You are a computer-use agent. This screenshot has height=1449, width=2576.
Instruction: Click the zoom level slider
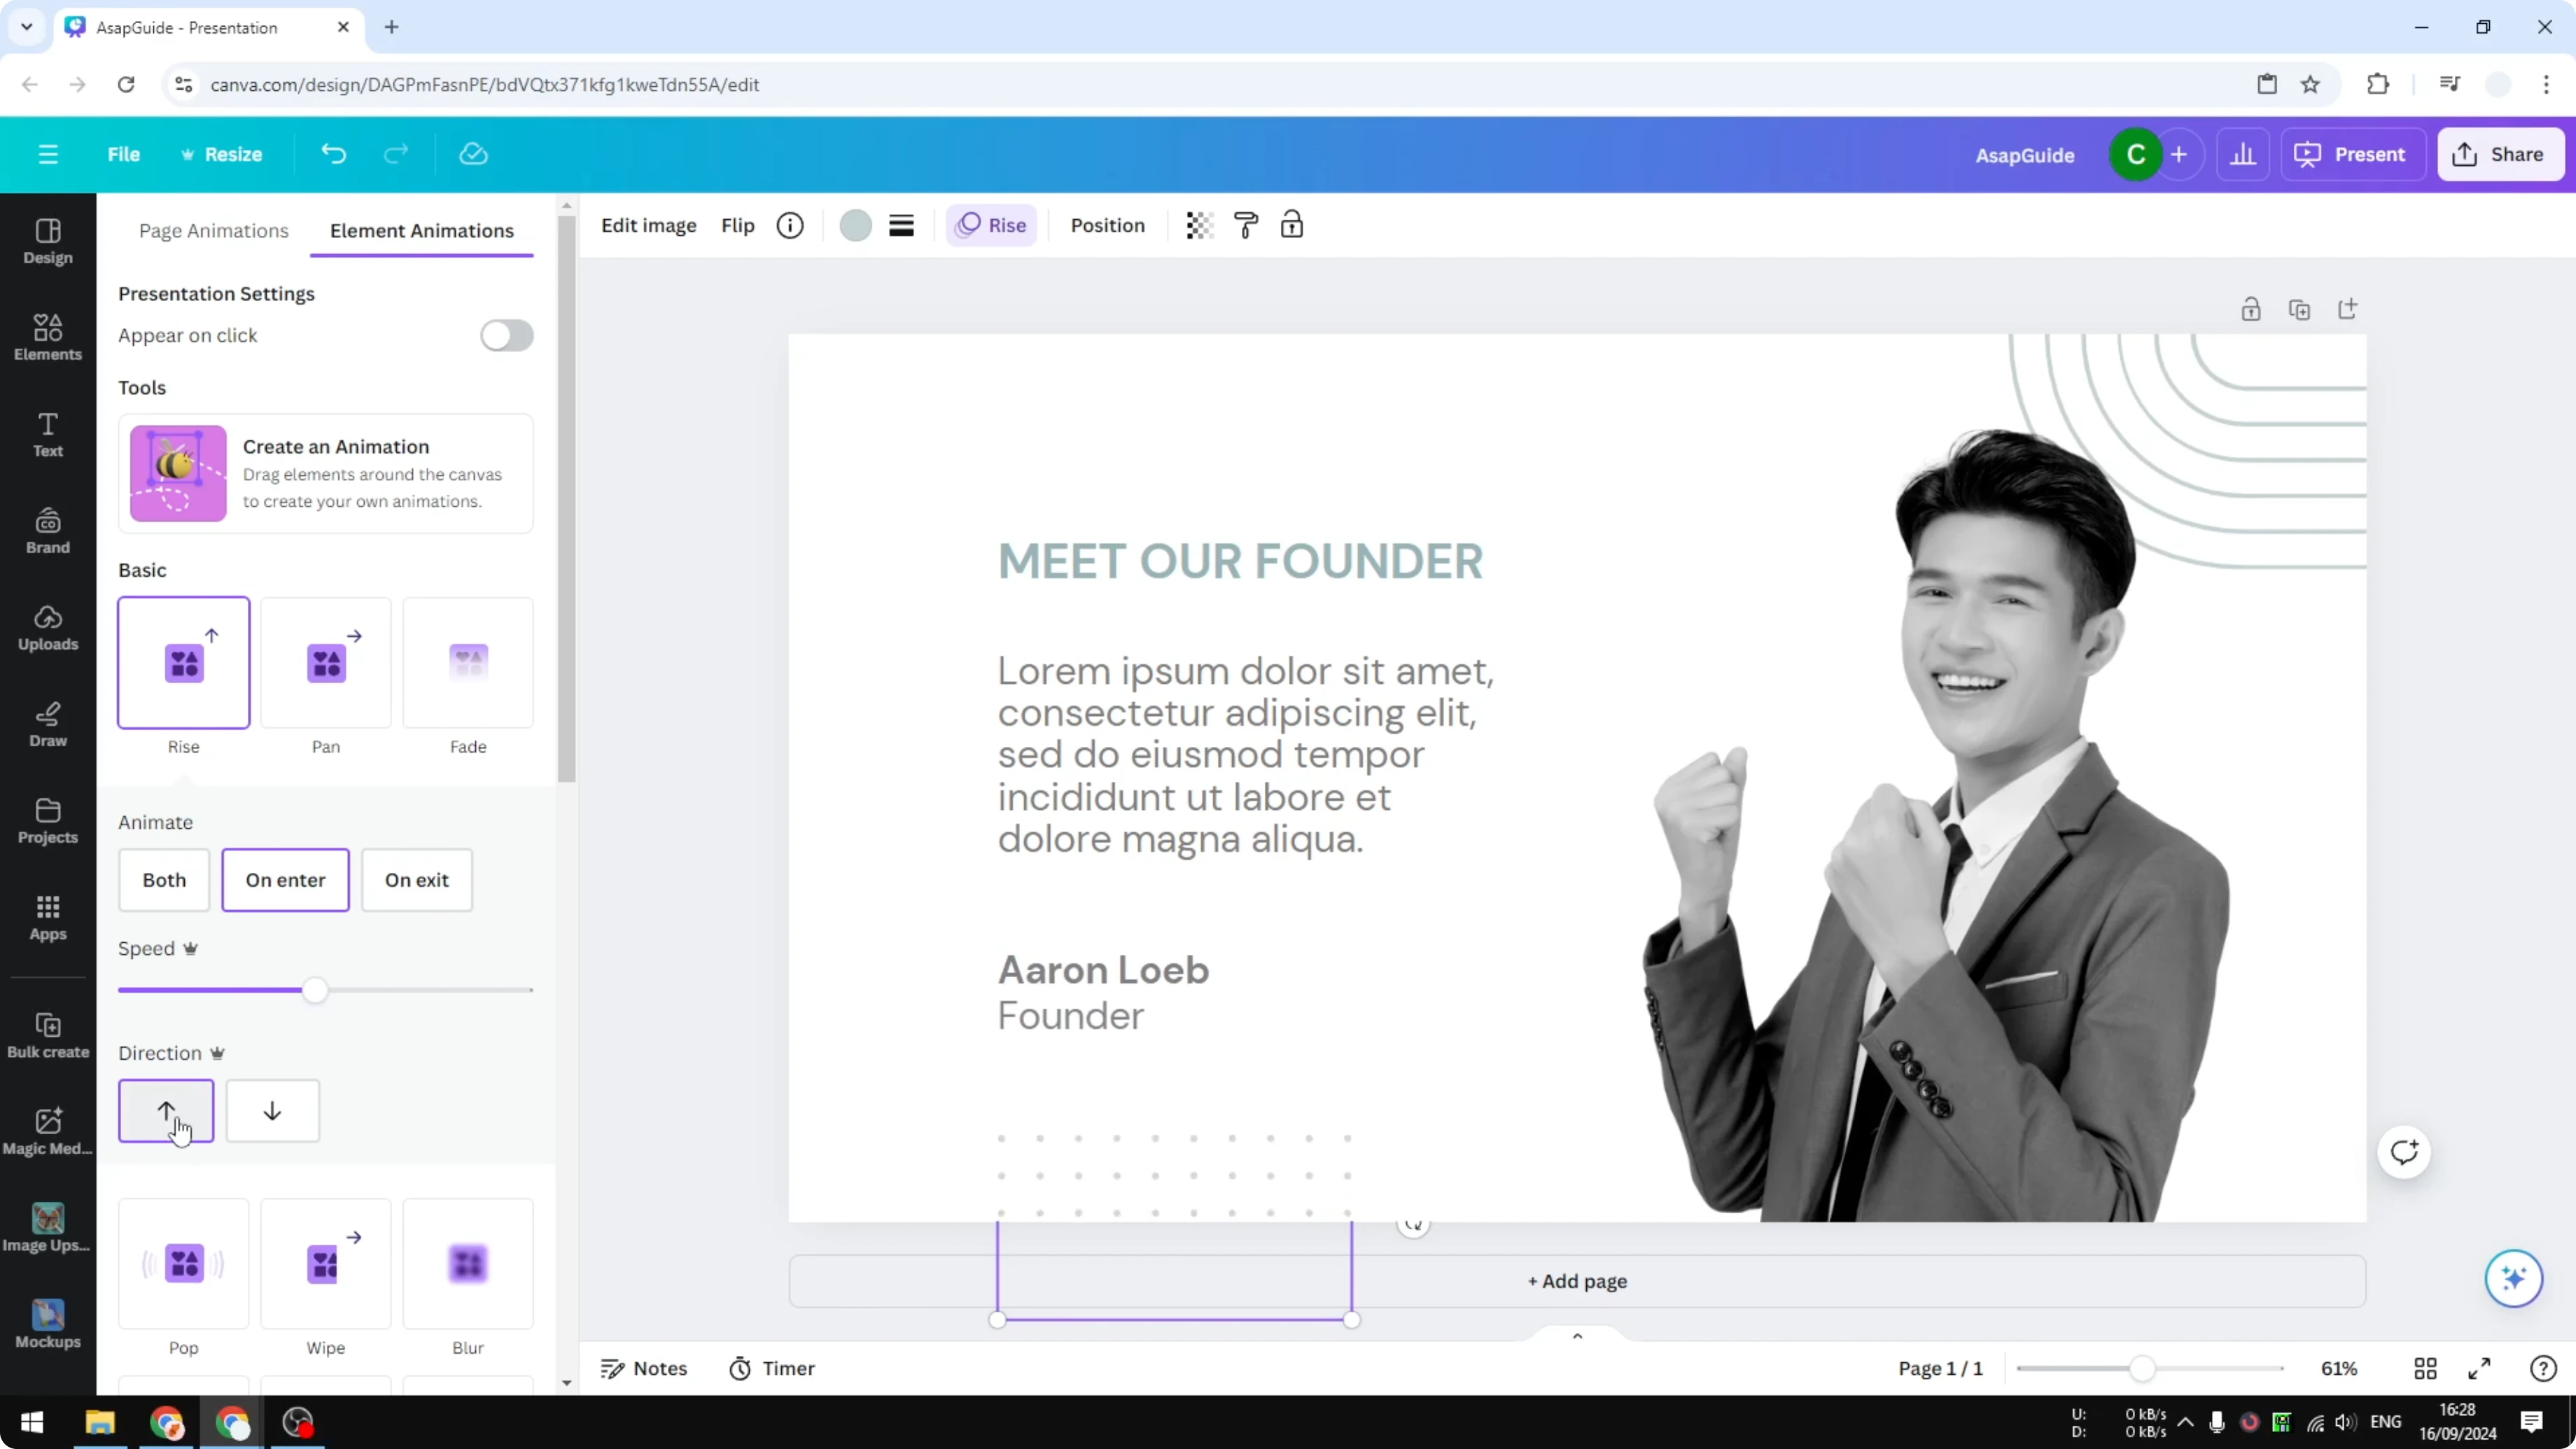point(2151,1369)
